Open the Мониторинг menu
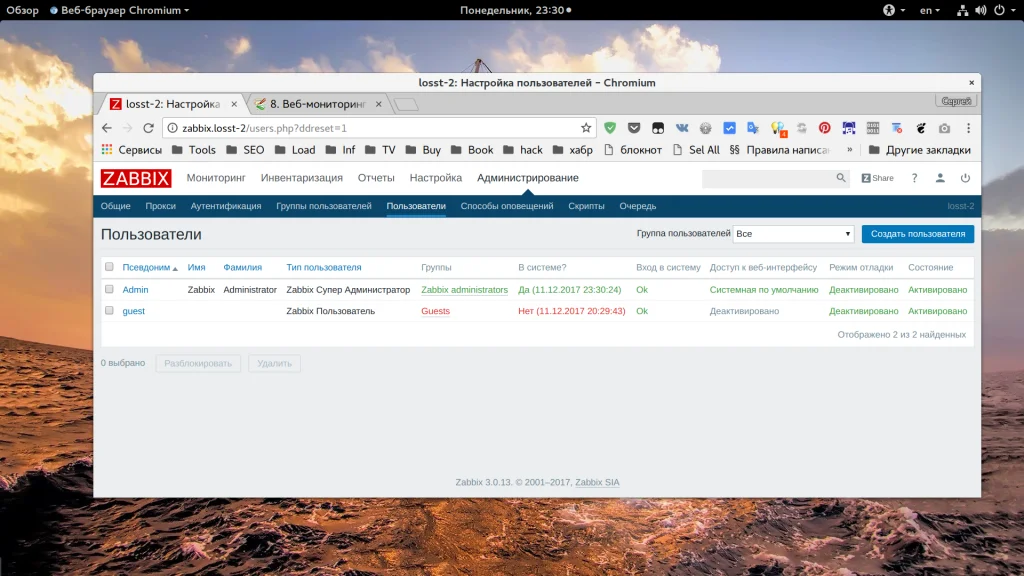The image size is (1024, 576). [215, 178]
